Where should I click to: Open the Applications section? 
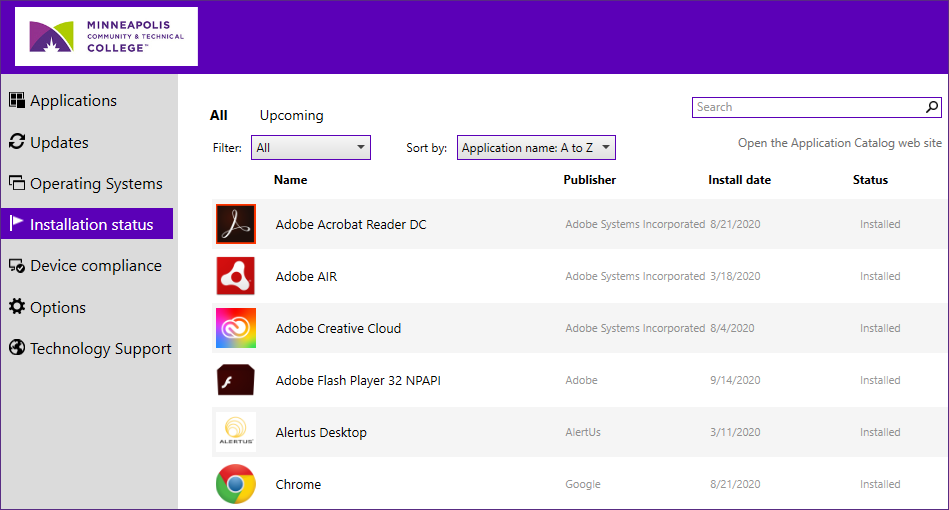tap(73, 100)
